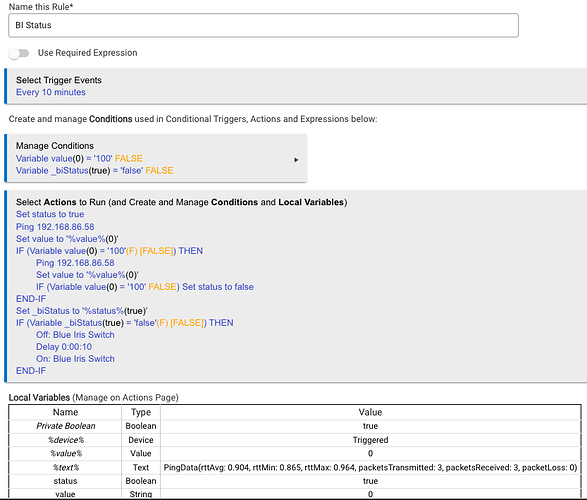587x500 pixels.
Task: Click the indented Set value to '%value%(0)' action
Action: (x=87, y=275)
